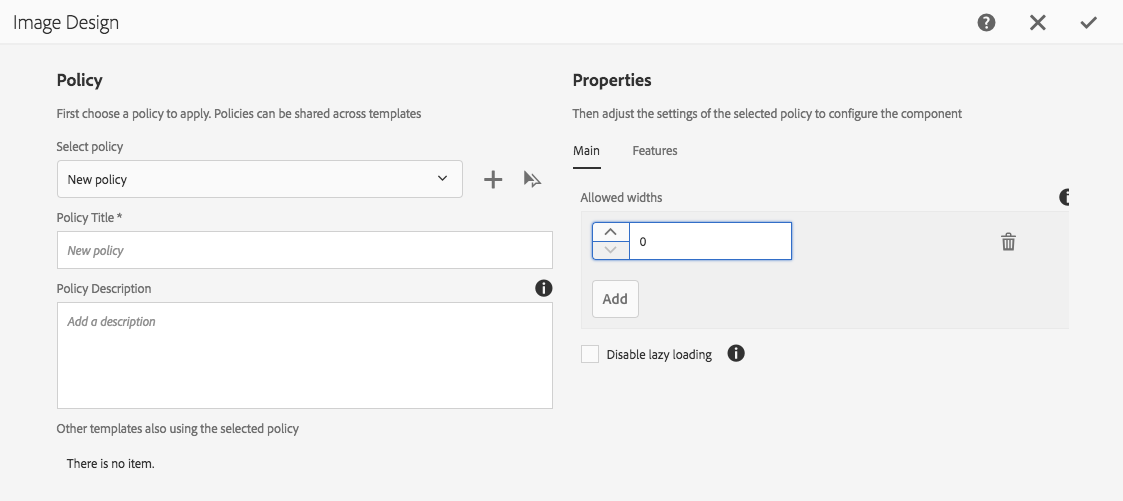The height and width of the screenshot is (501, 1123).
Task: Enable the Disable lazy loading checkbox
Action: coord(590,354)
